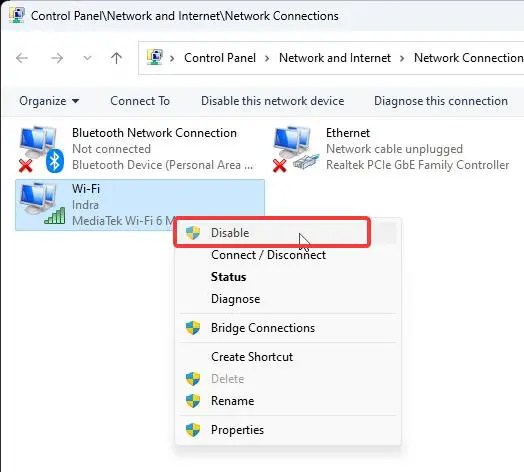Open Properties from the context menu
Viewport: 524px width, 472px height.
[237, 430]
